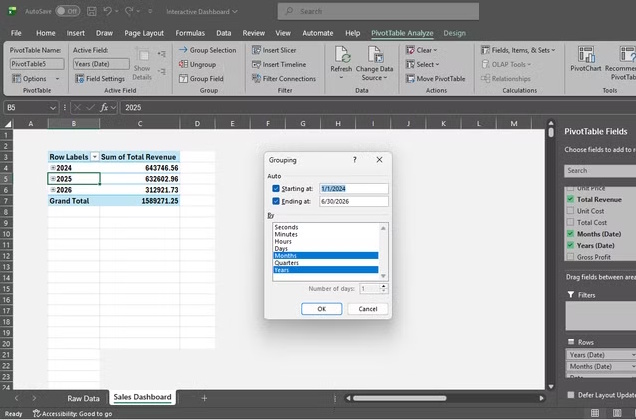
Task: Deselect Months in the By list
Action: (x=326, y=256)
